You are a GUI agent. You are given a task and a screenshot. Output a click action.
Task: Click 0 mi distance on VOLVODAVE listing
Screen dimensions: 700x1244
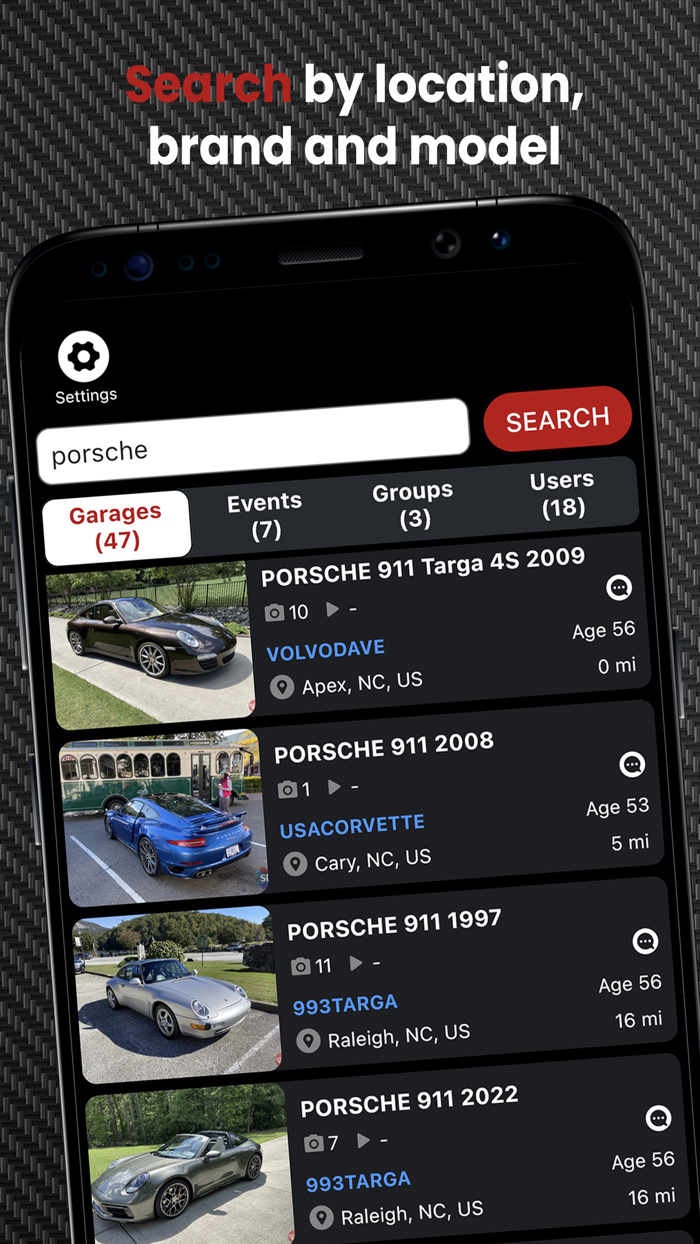pos(617,666)
